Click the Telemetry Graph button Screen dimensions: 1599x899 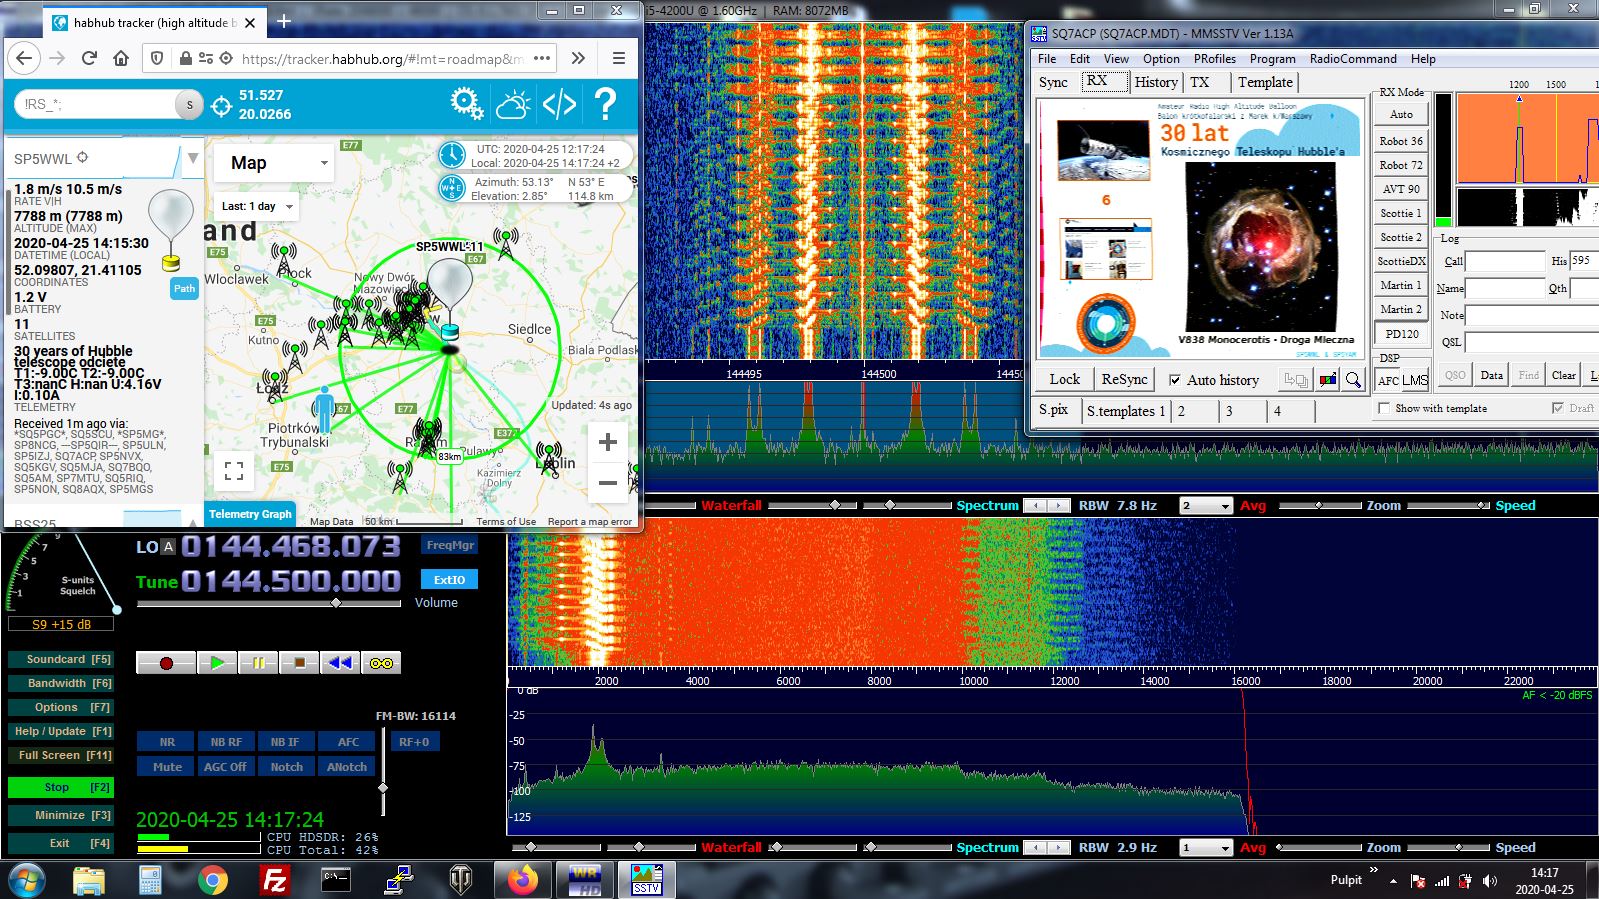[x=250, y=514]
